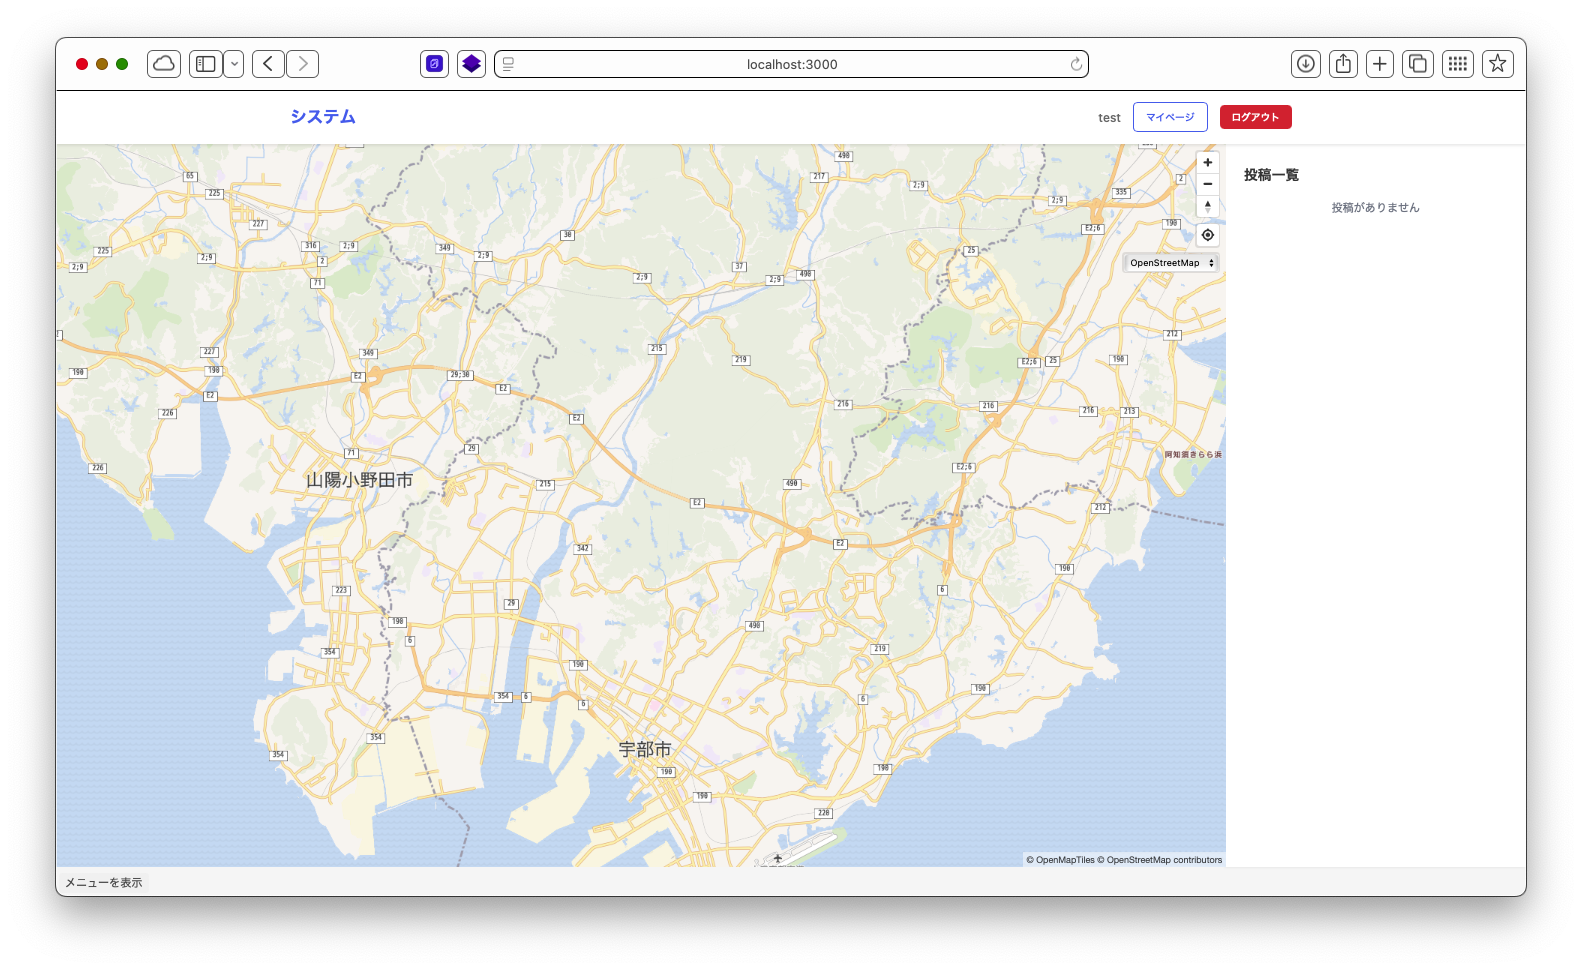Open the grid apps extension icon
1582x970 pixels.
[x=1458, y=64]
